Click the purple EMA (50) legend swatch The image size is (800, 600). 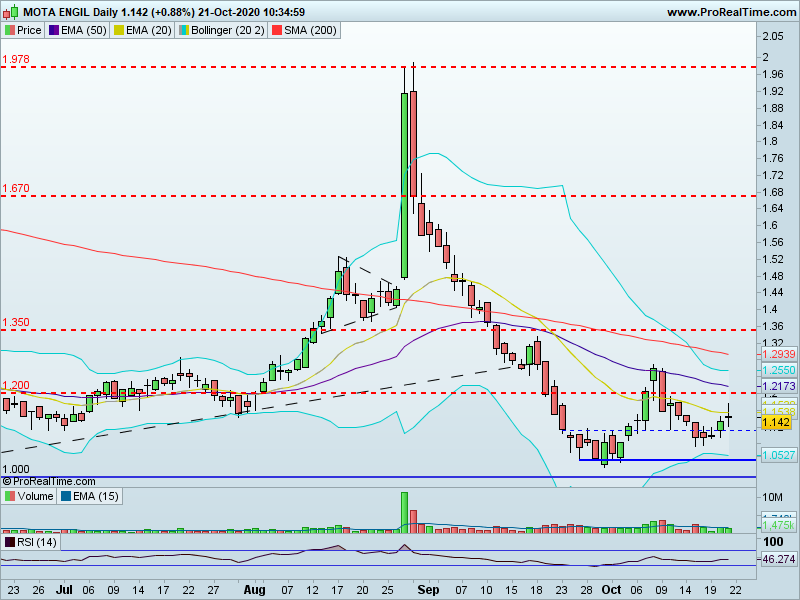click(54, 30)
